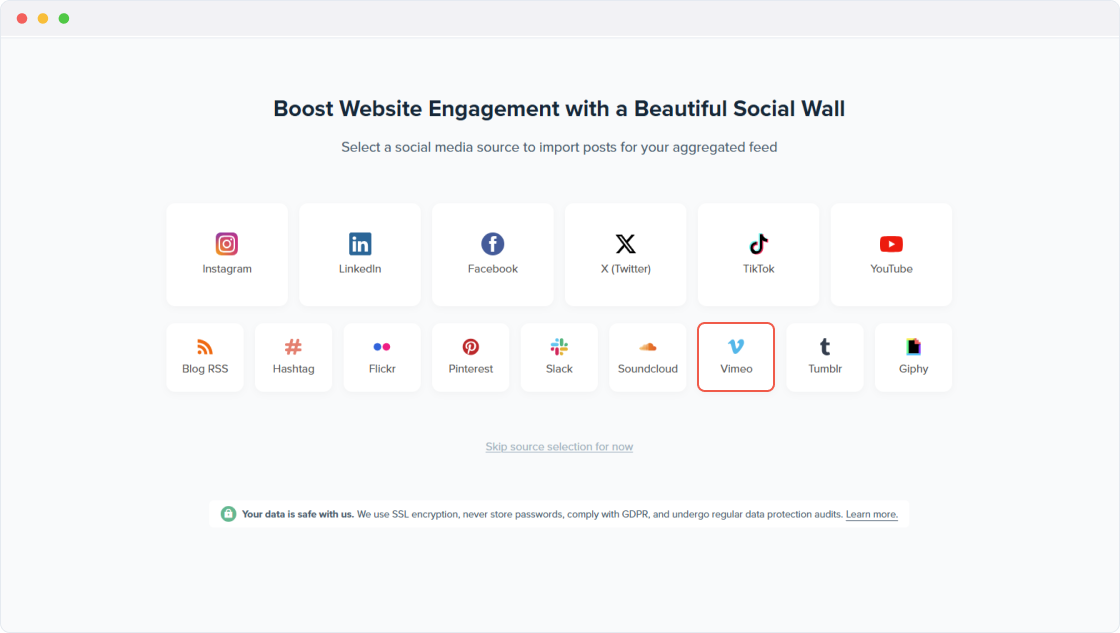
Task: Open the Learn more data safety link
Action: (x=870, y=513)
